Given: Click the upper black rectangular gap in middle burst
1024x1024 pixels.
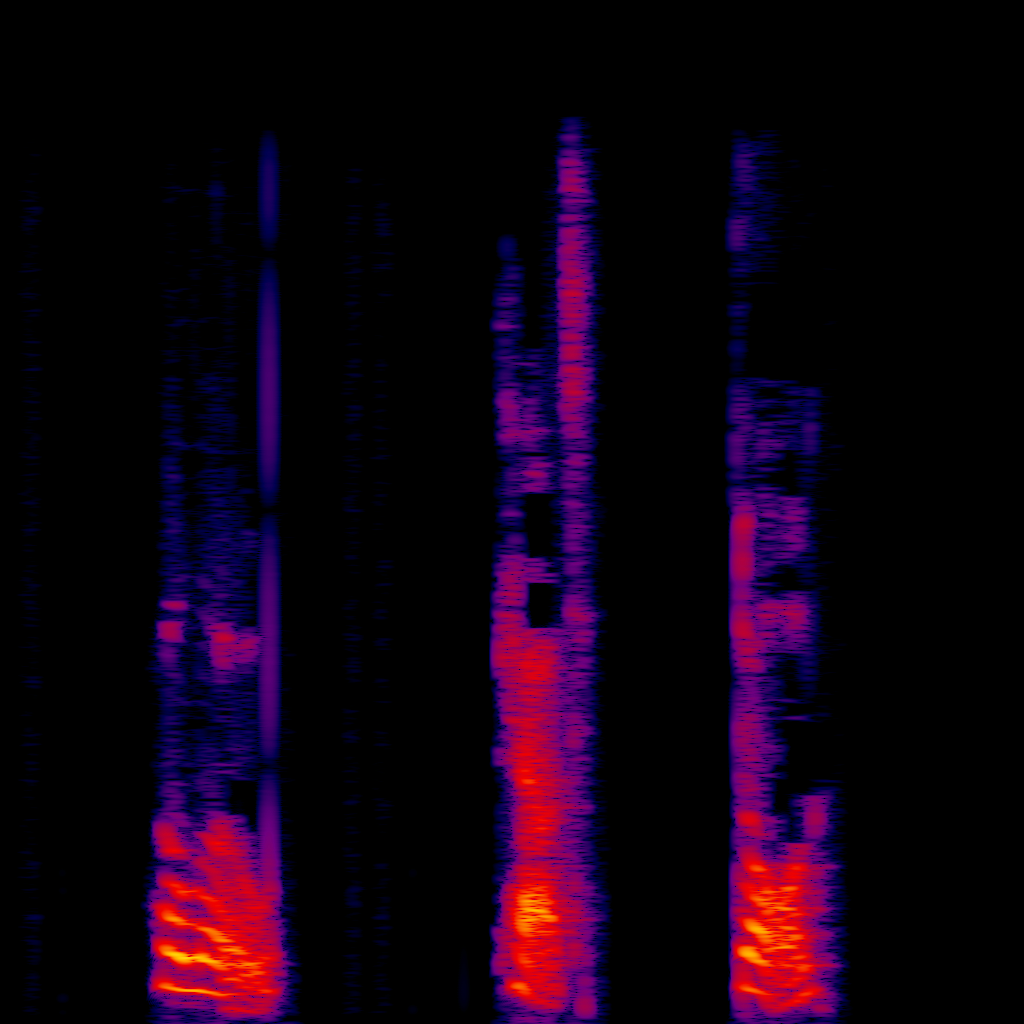Looking at the screenshot, I should (x=540, y=525).
